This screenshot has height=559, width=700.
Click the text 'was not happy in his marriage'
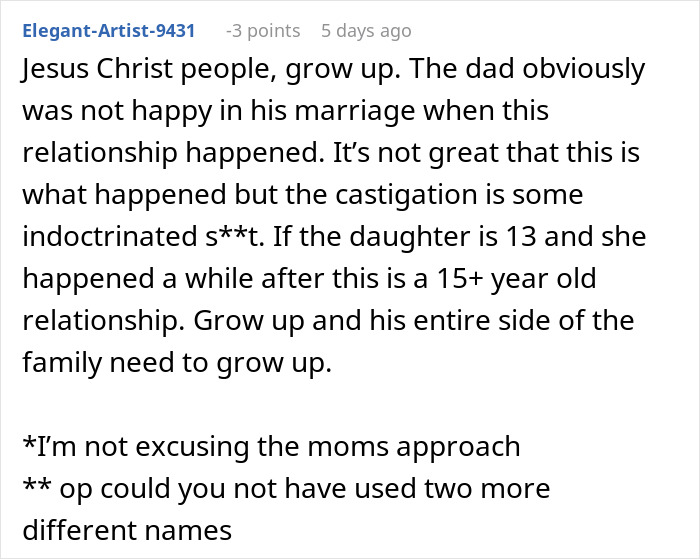click(x=219, y=111)
